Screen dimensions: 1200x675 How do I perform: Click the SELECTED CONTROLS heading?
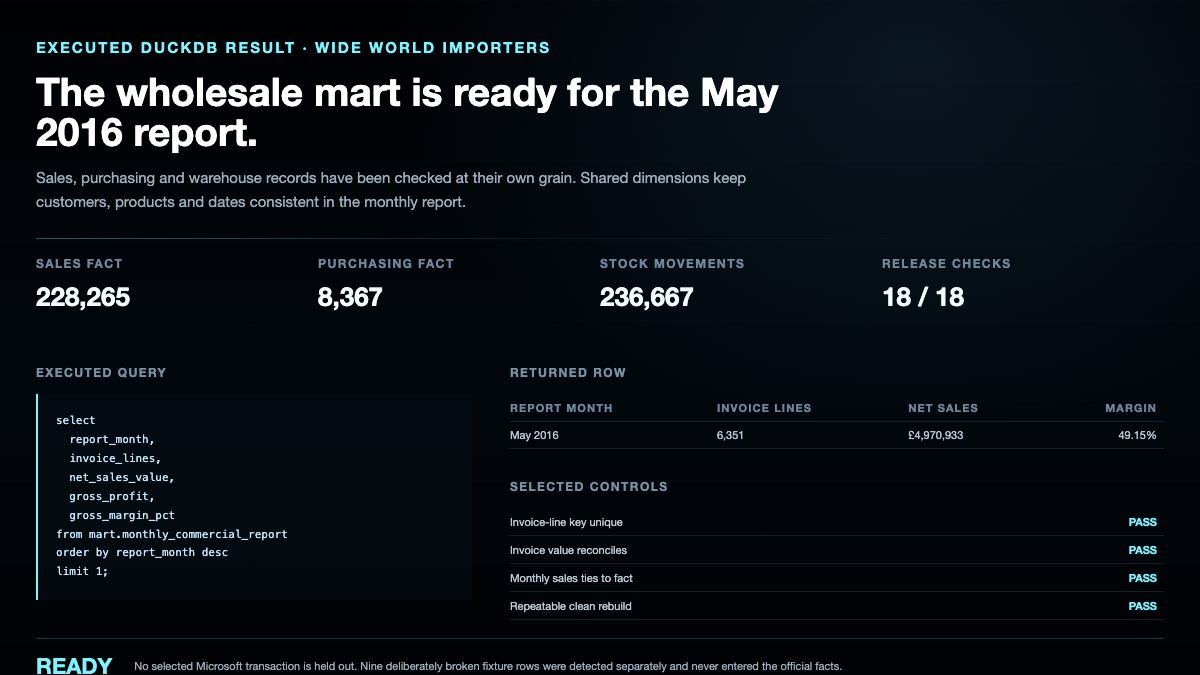pyautogui.click(x=589, y=487)
